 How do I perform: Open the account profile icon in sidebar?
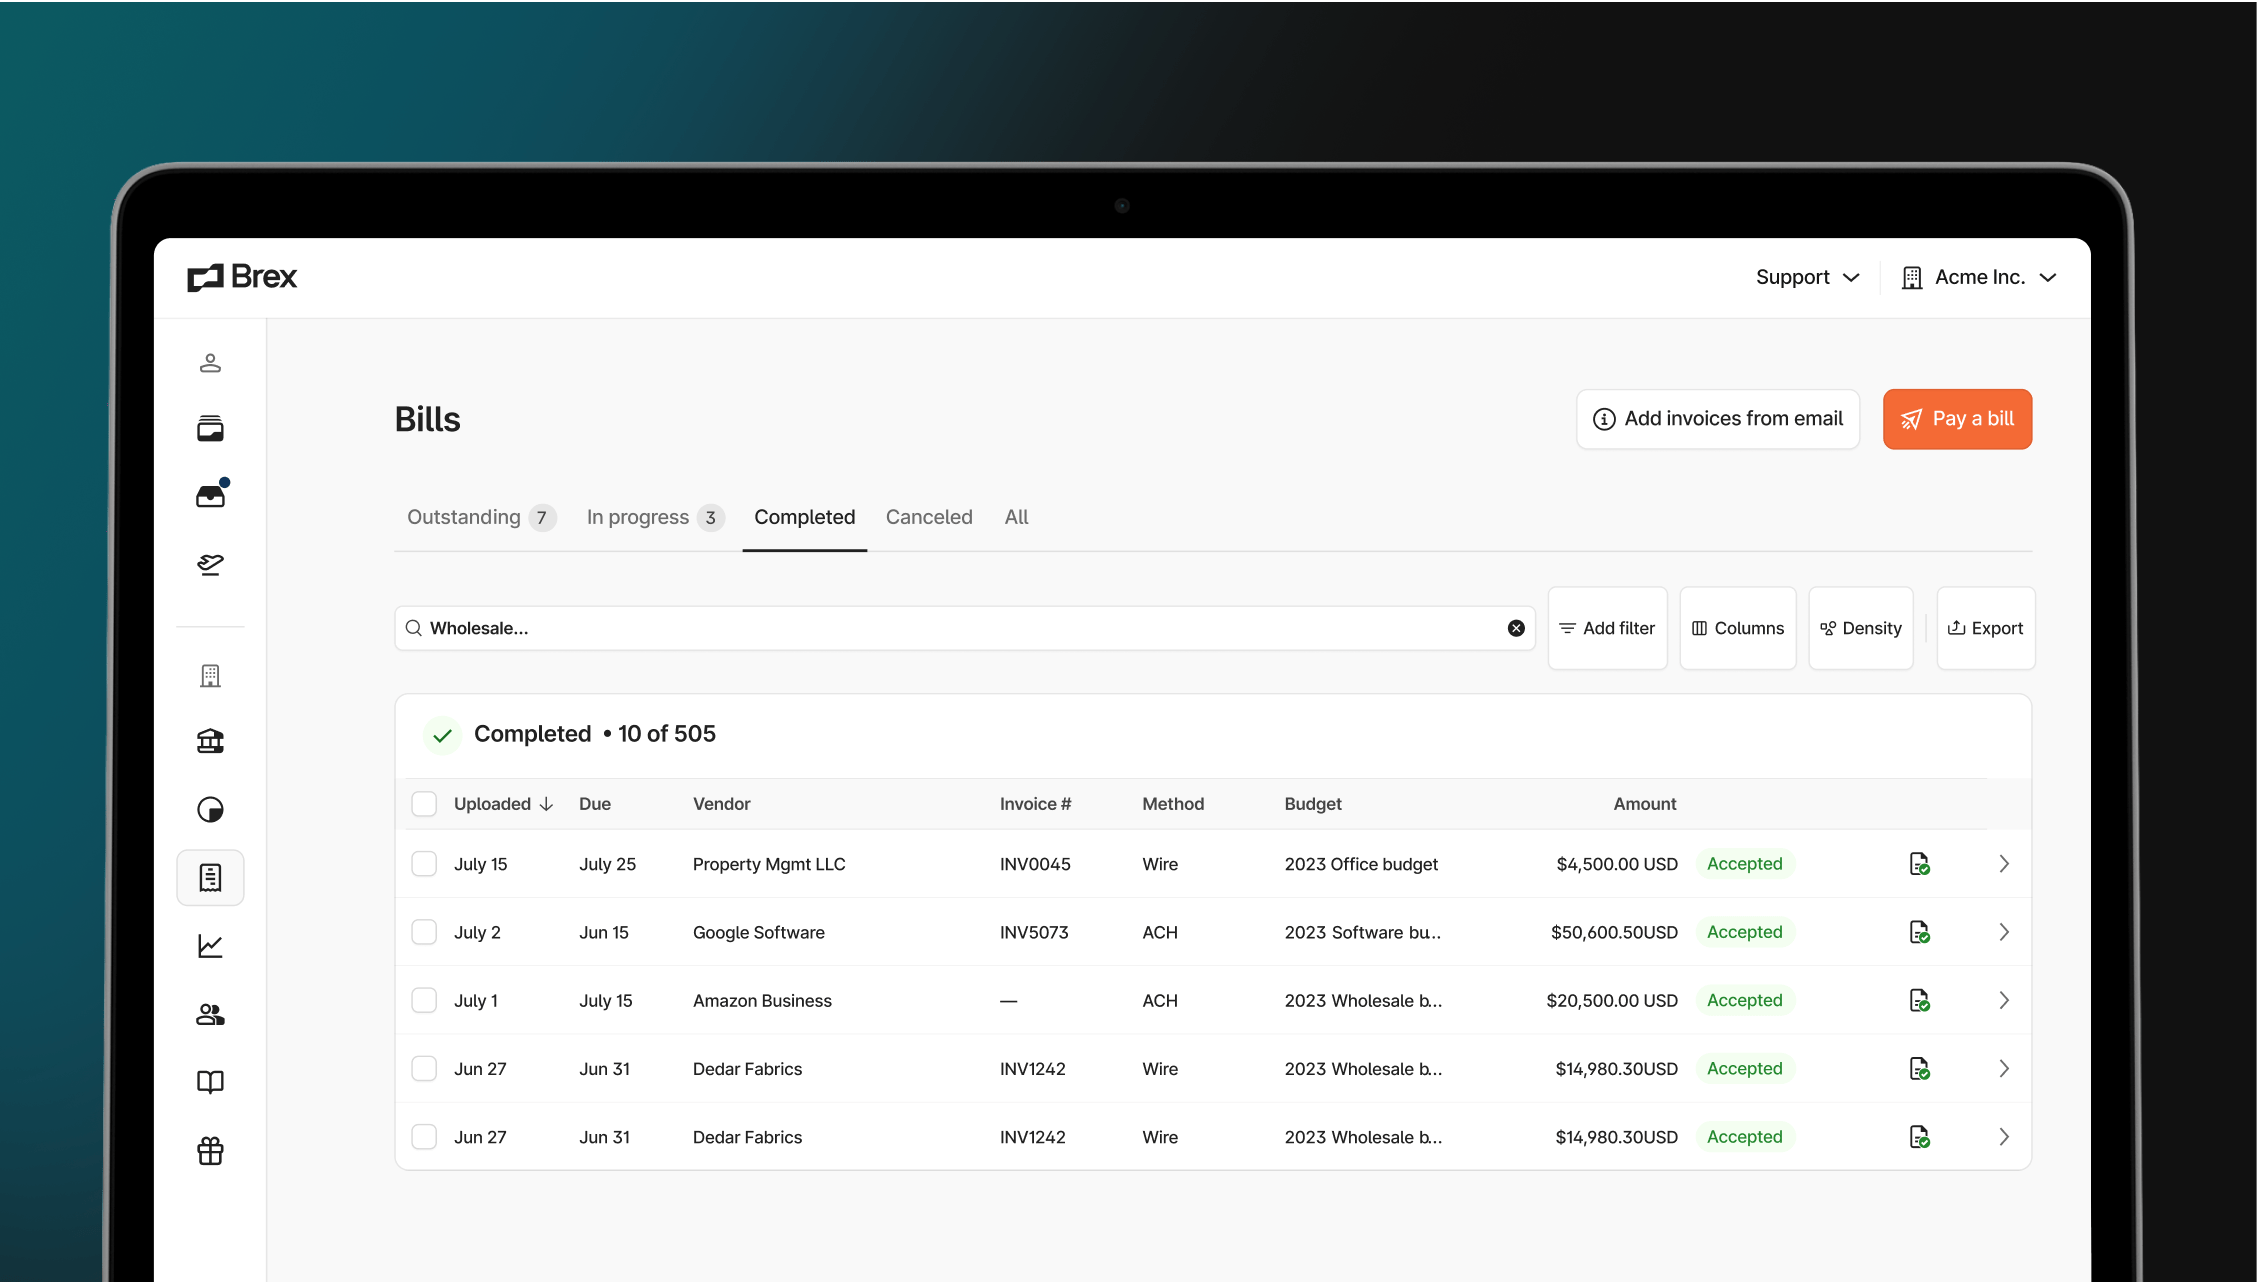(210, 363)
